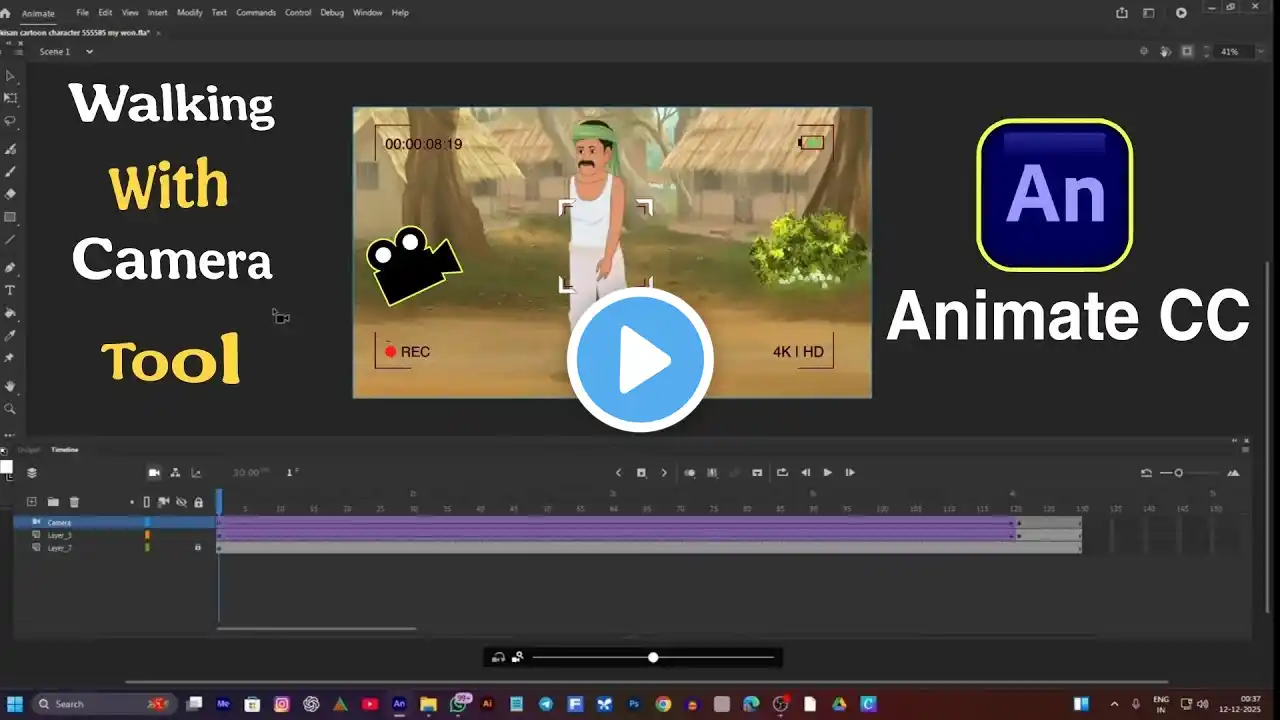Click the New Layer icon in the timeline

32,502
